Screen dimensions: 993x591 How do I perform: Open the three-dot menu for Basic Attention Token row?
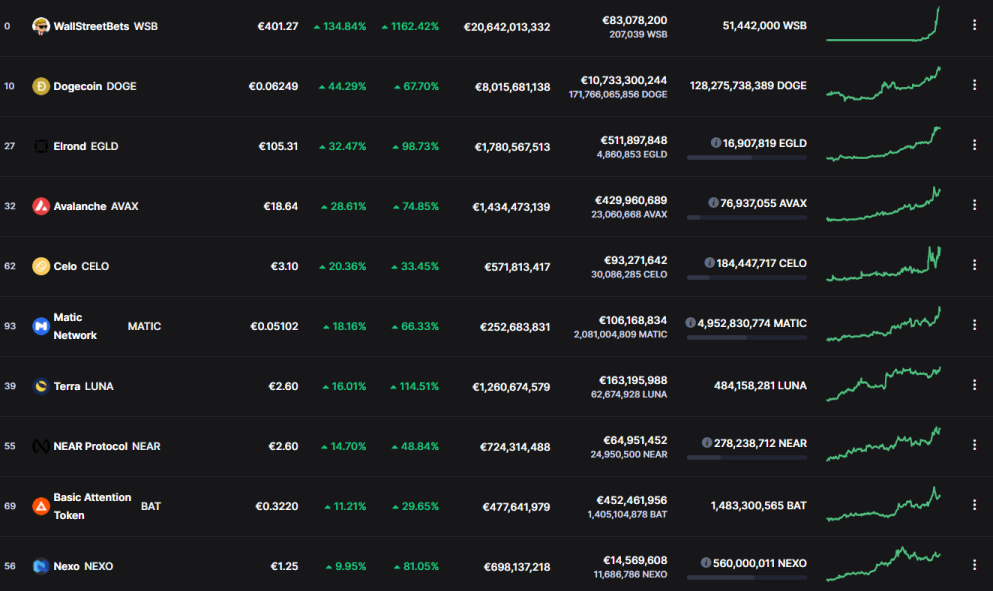point(974,505)
